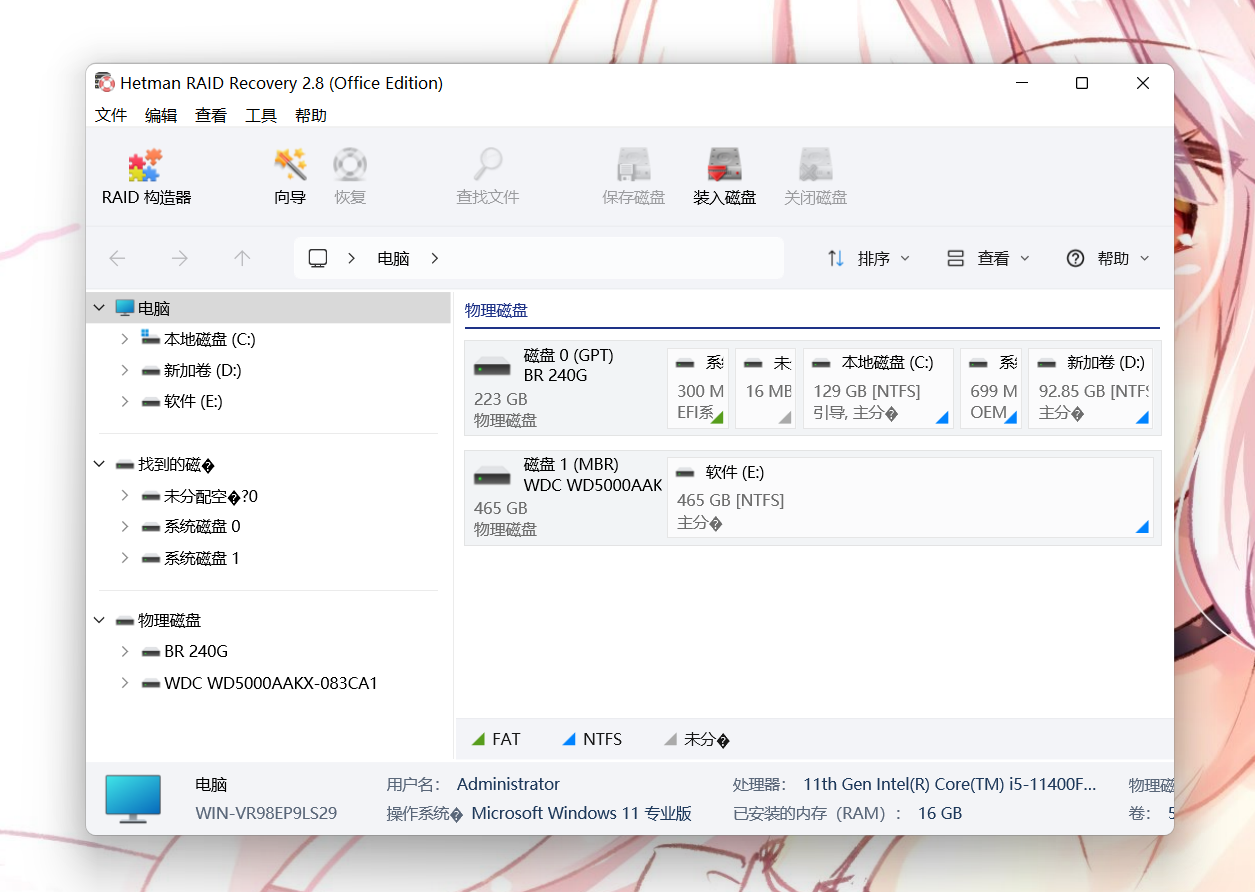The height and width of the screenshot is (892, 1255).
Task: Click the 装入磁盘 toolbar icon
Action: click(725, 165)
